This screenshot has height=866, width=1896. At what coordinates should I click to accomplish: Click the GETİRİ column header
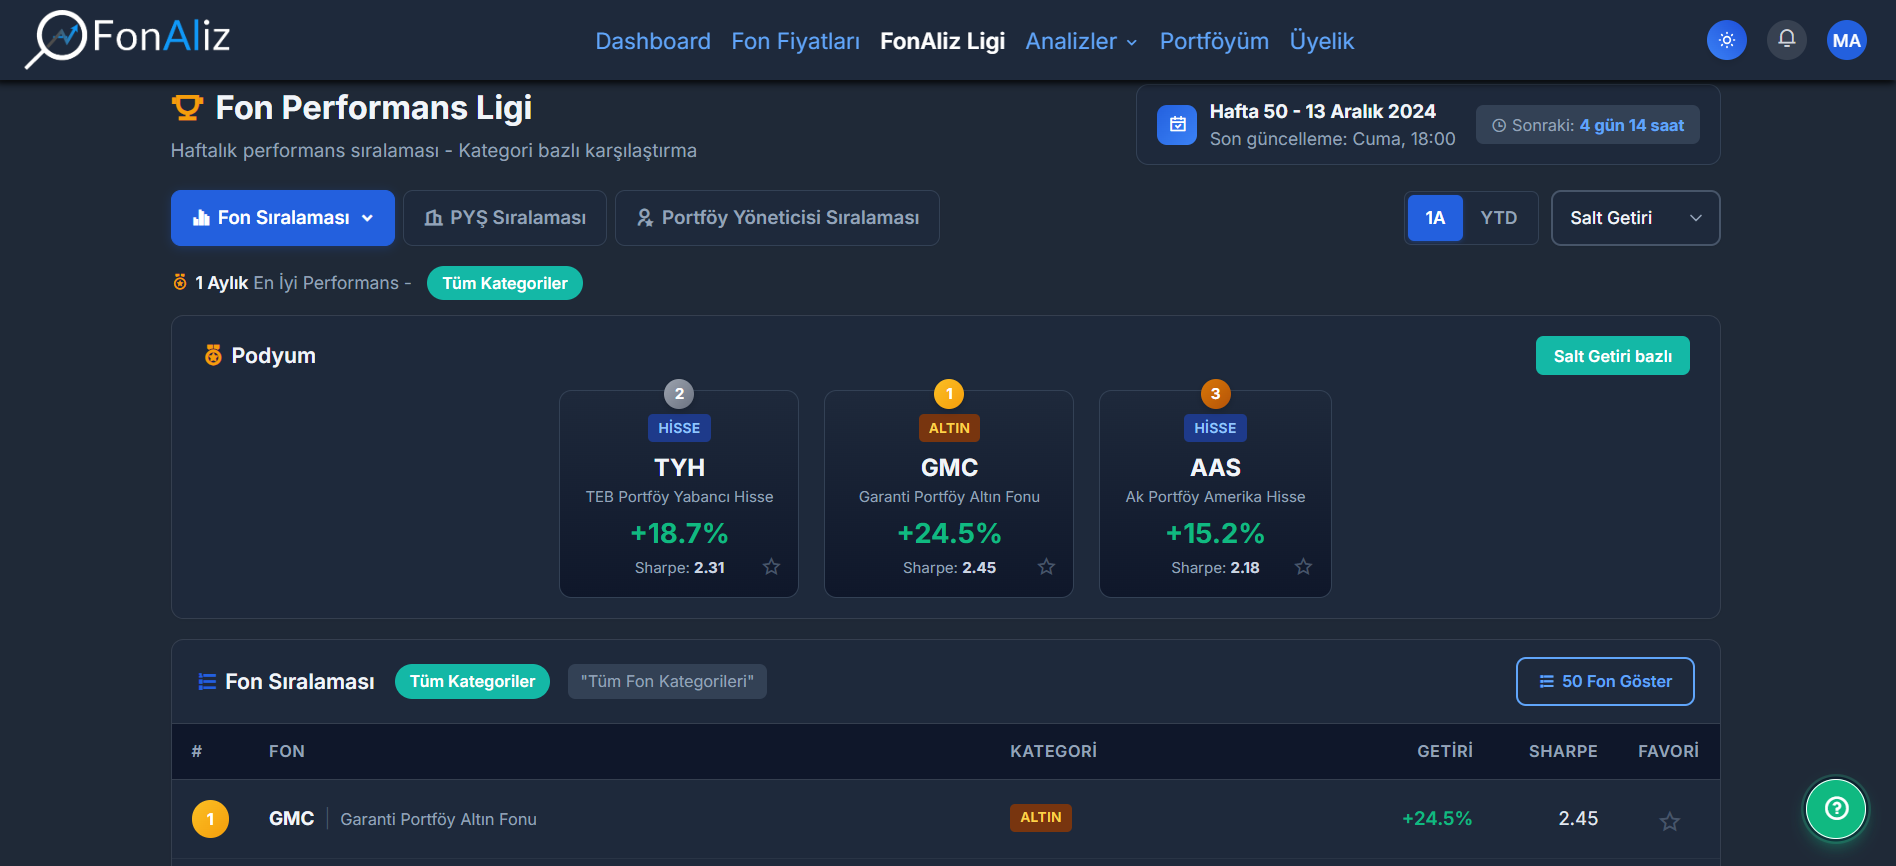tap(1445, 751)
